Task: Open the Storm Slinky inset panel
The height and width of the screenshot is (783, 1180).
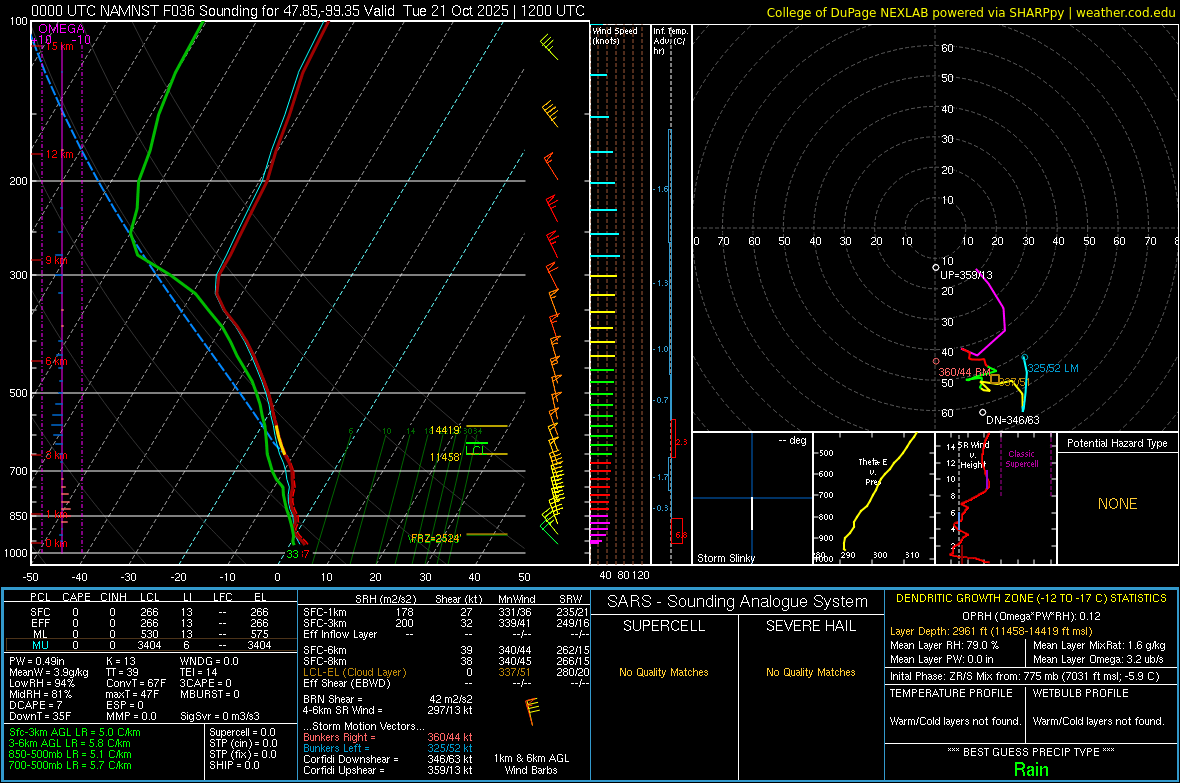Action: 752,498
